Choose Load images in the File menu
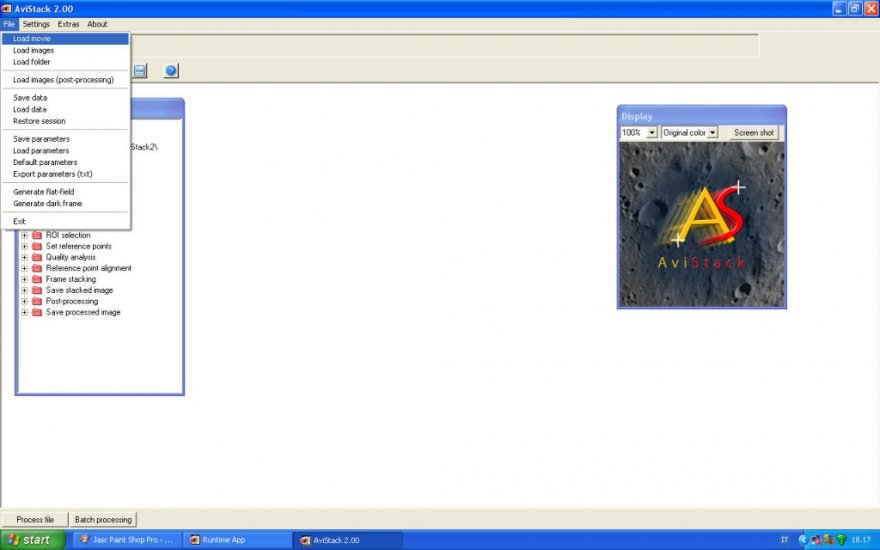880x550 pixels. tap(65, 50)
